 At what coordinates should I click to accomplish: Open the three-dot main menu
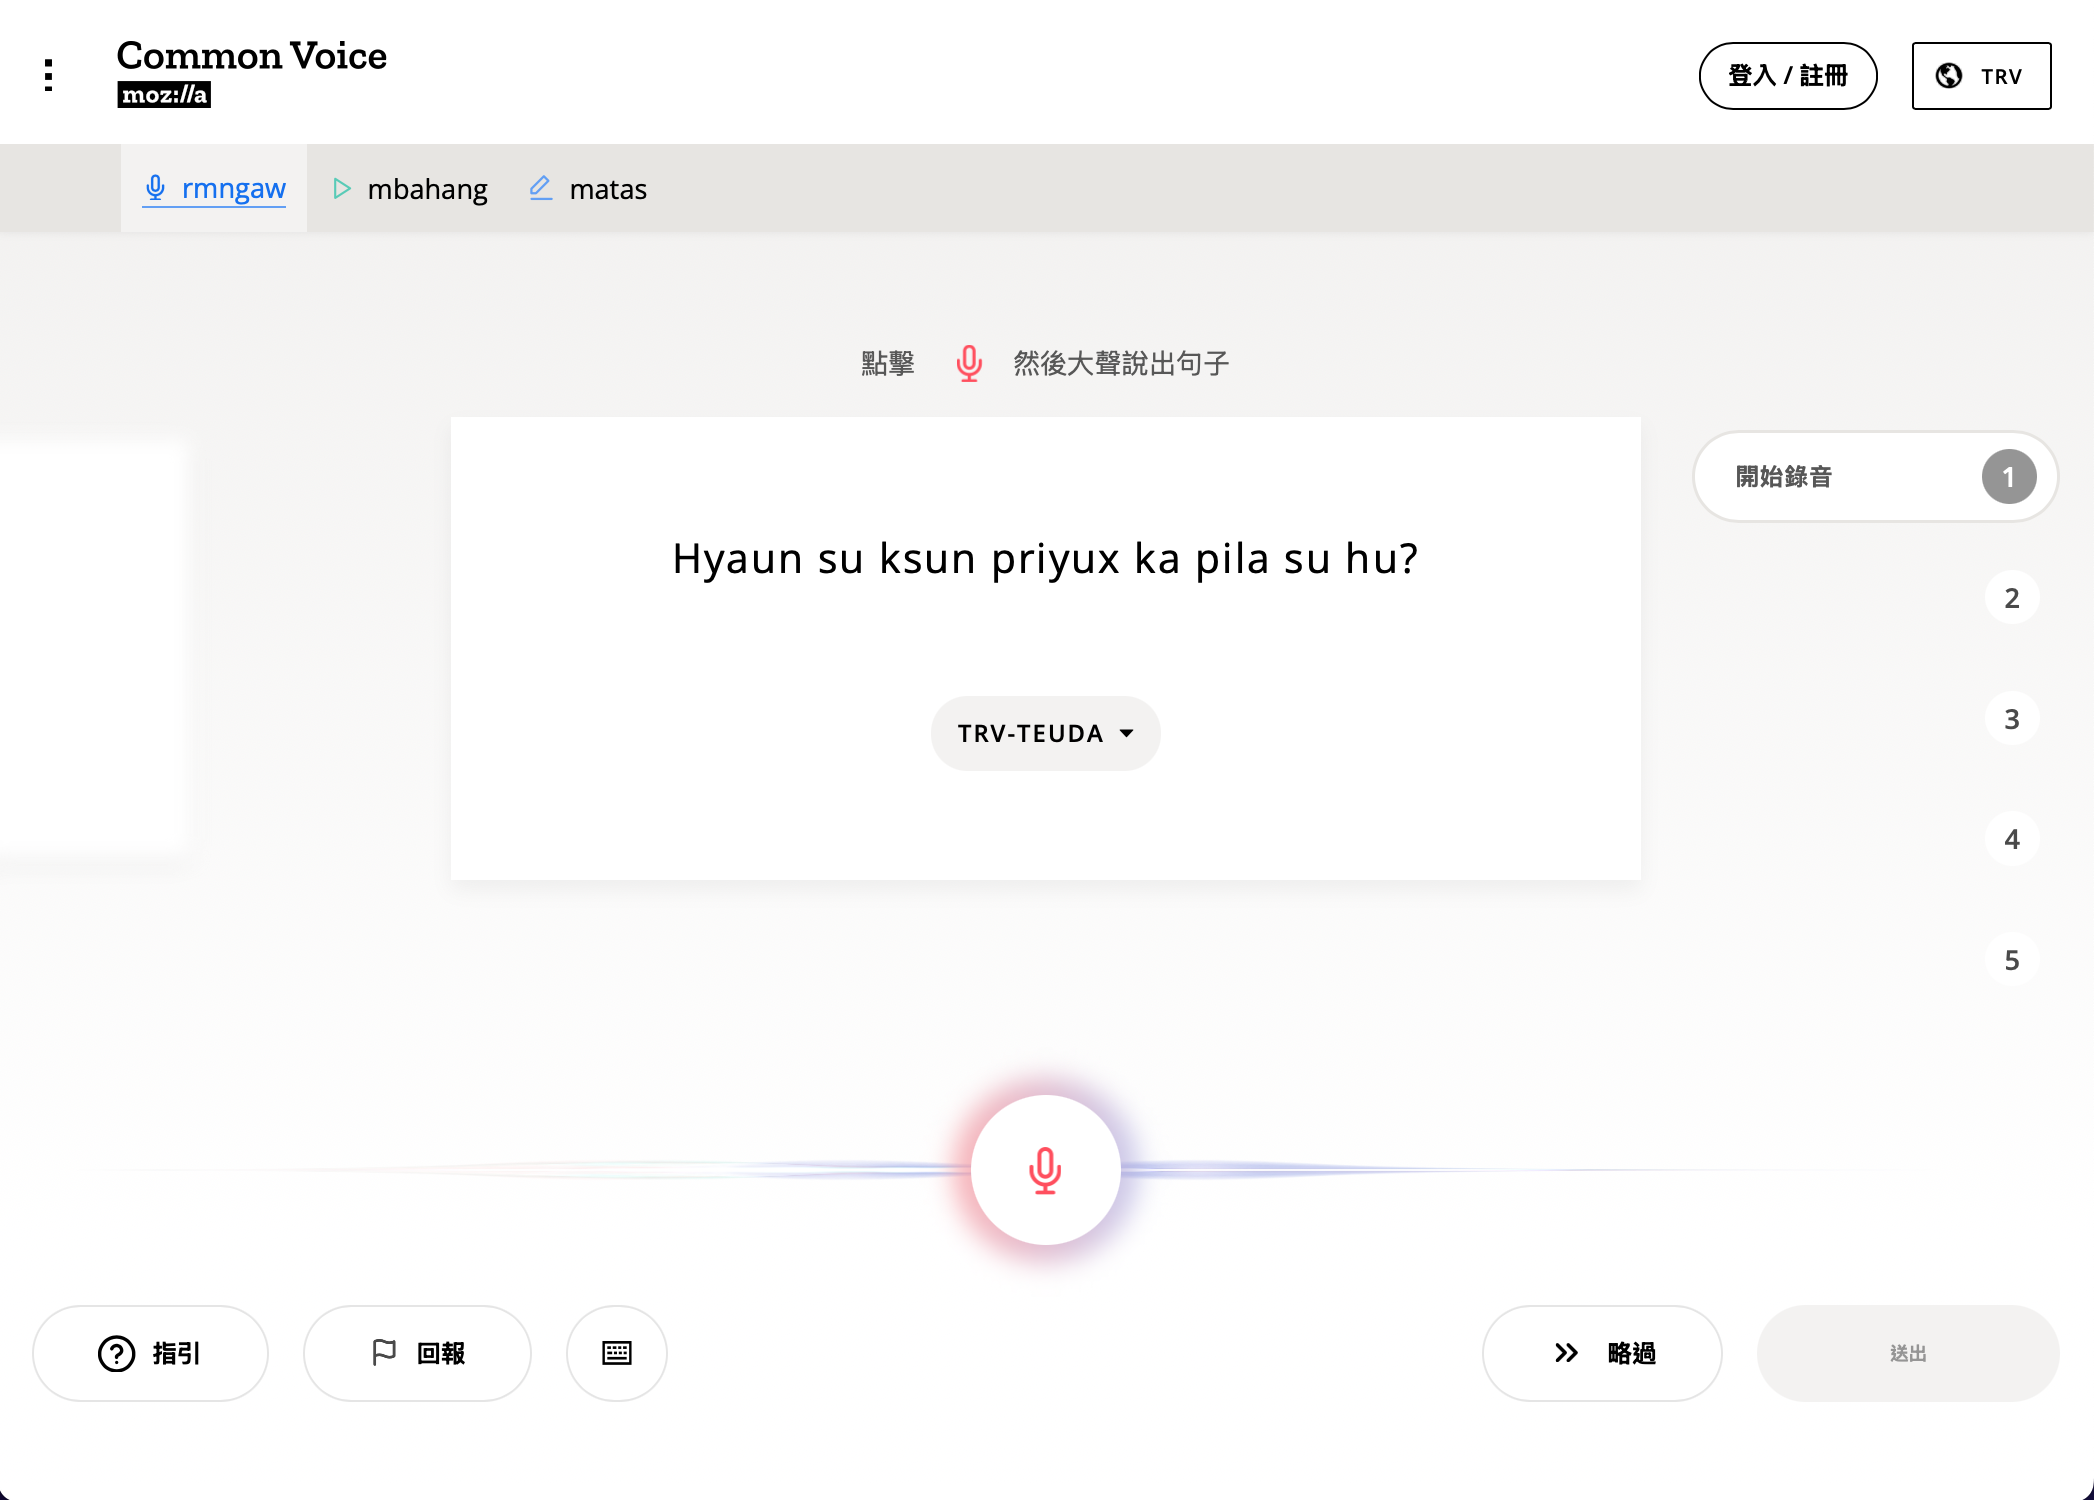click(x=48, y=75)
